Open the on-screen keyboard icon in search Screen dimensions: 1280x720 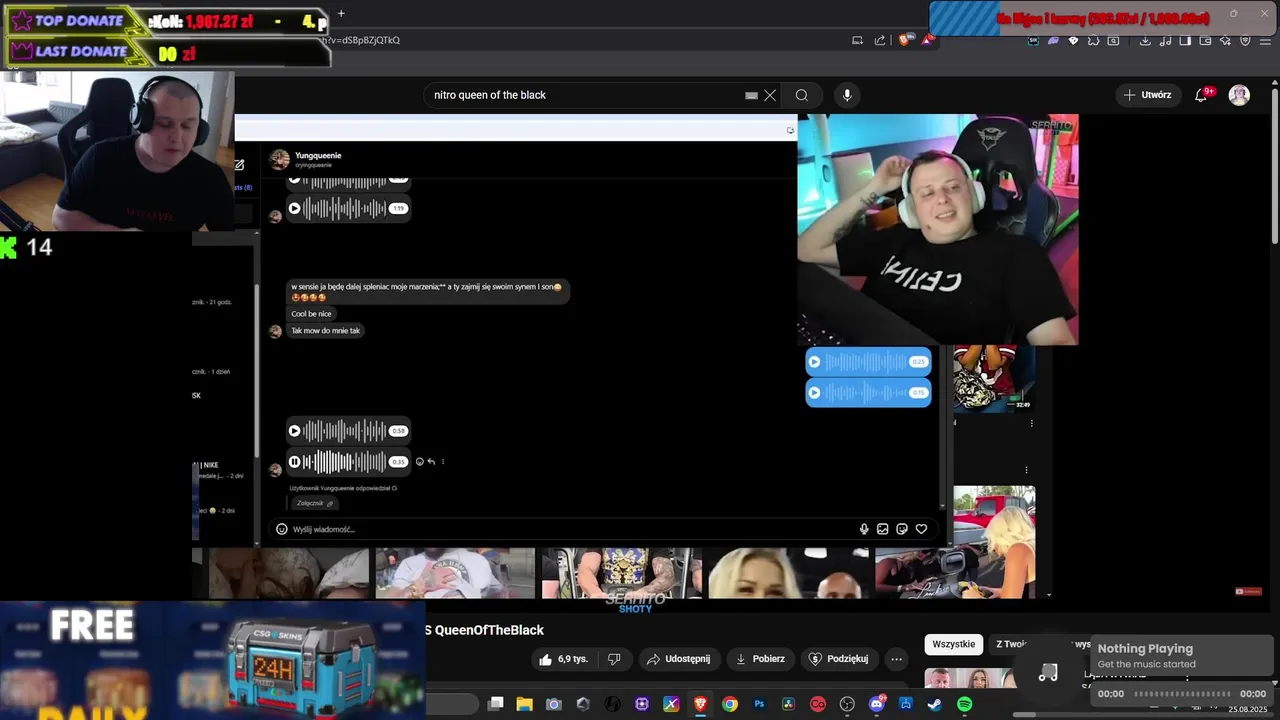751,95
